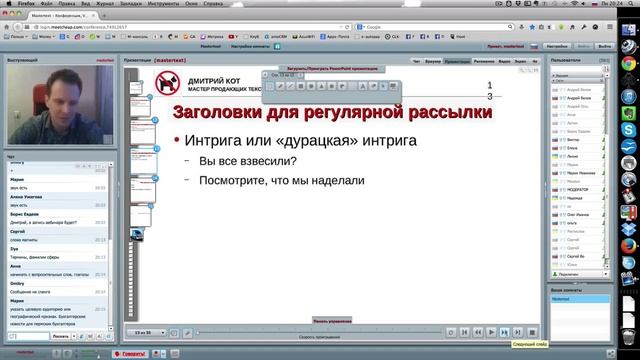640x360 pixels.
Task: Select the pencil tool in drawing toolbar
Action: pyautogui.click(x=280, y=86)
